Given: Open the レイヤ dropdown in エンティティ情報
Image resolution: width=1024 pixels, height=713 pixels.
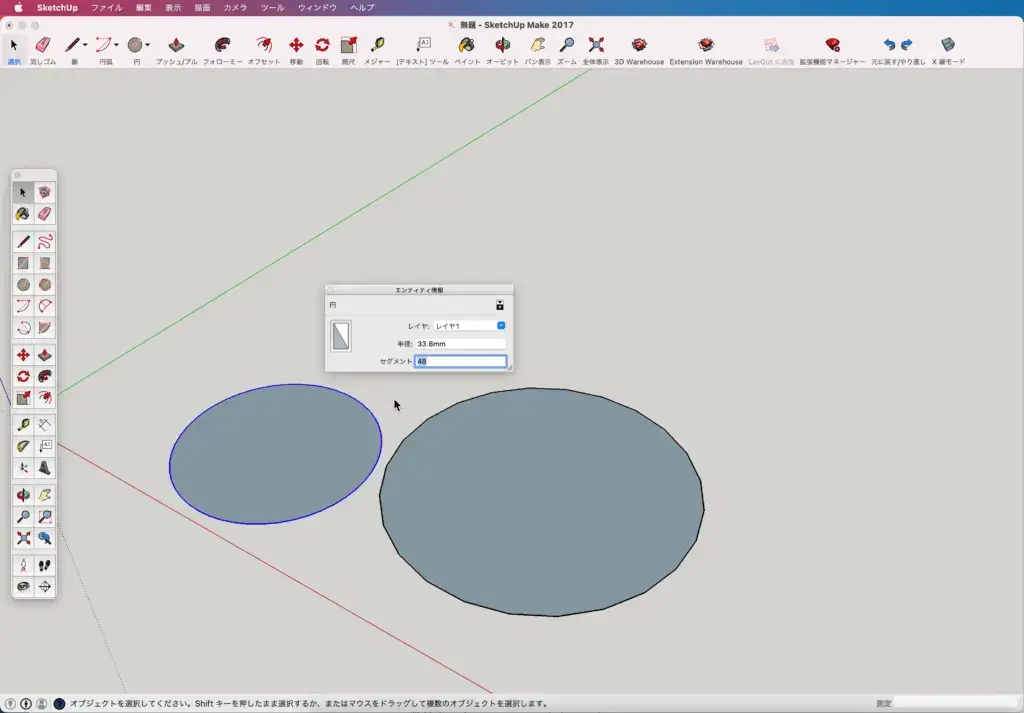Looking at the screenshot, I should coord(470,326).
